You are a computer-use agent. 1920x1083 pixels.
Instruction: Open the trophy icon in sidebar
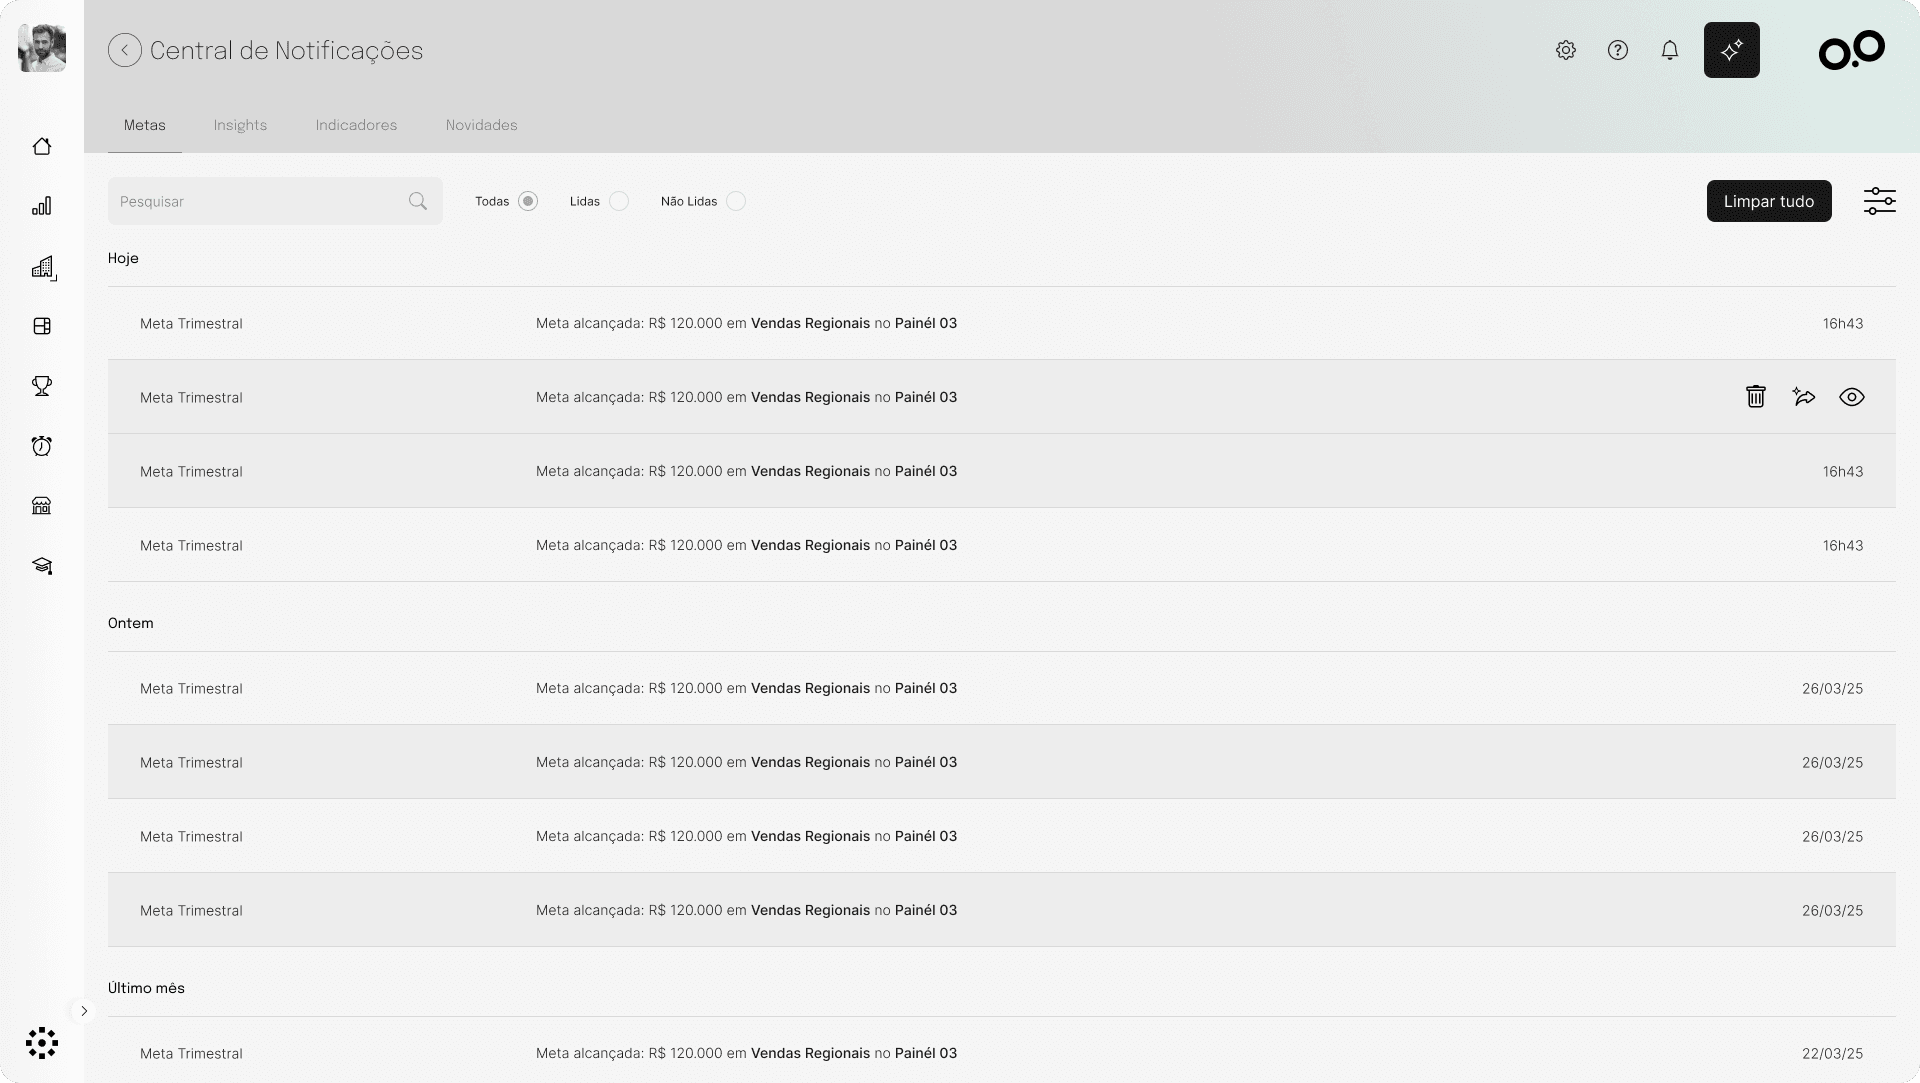(42, 386)
